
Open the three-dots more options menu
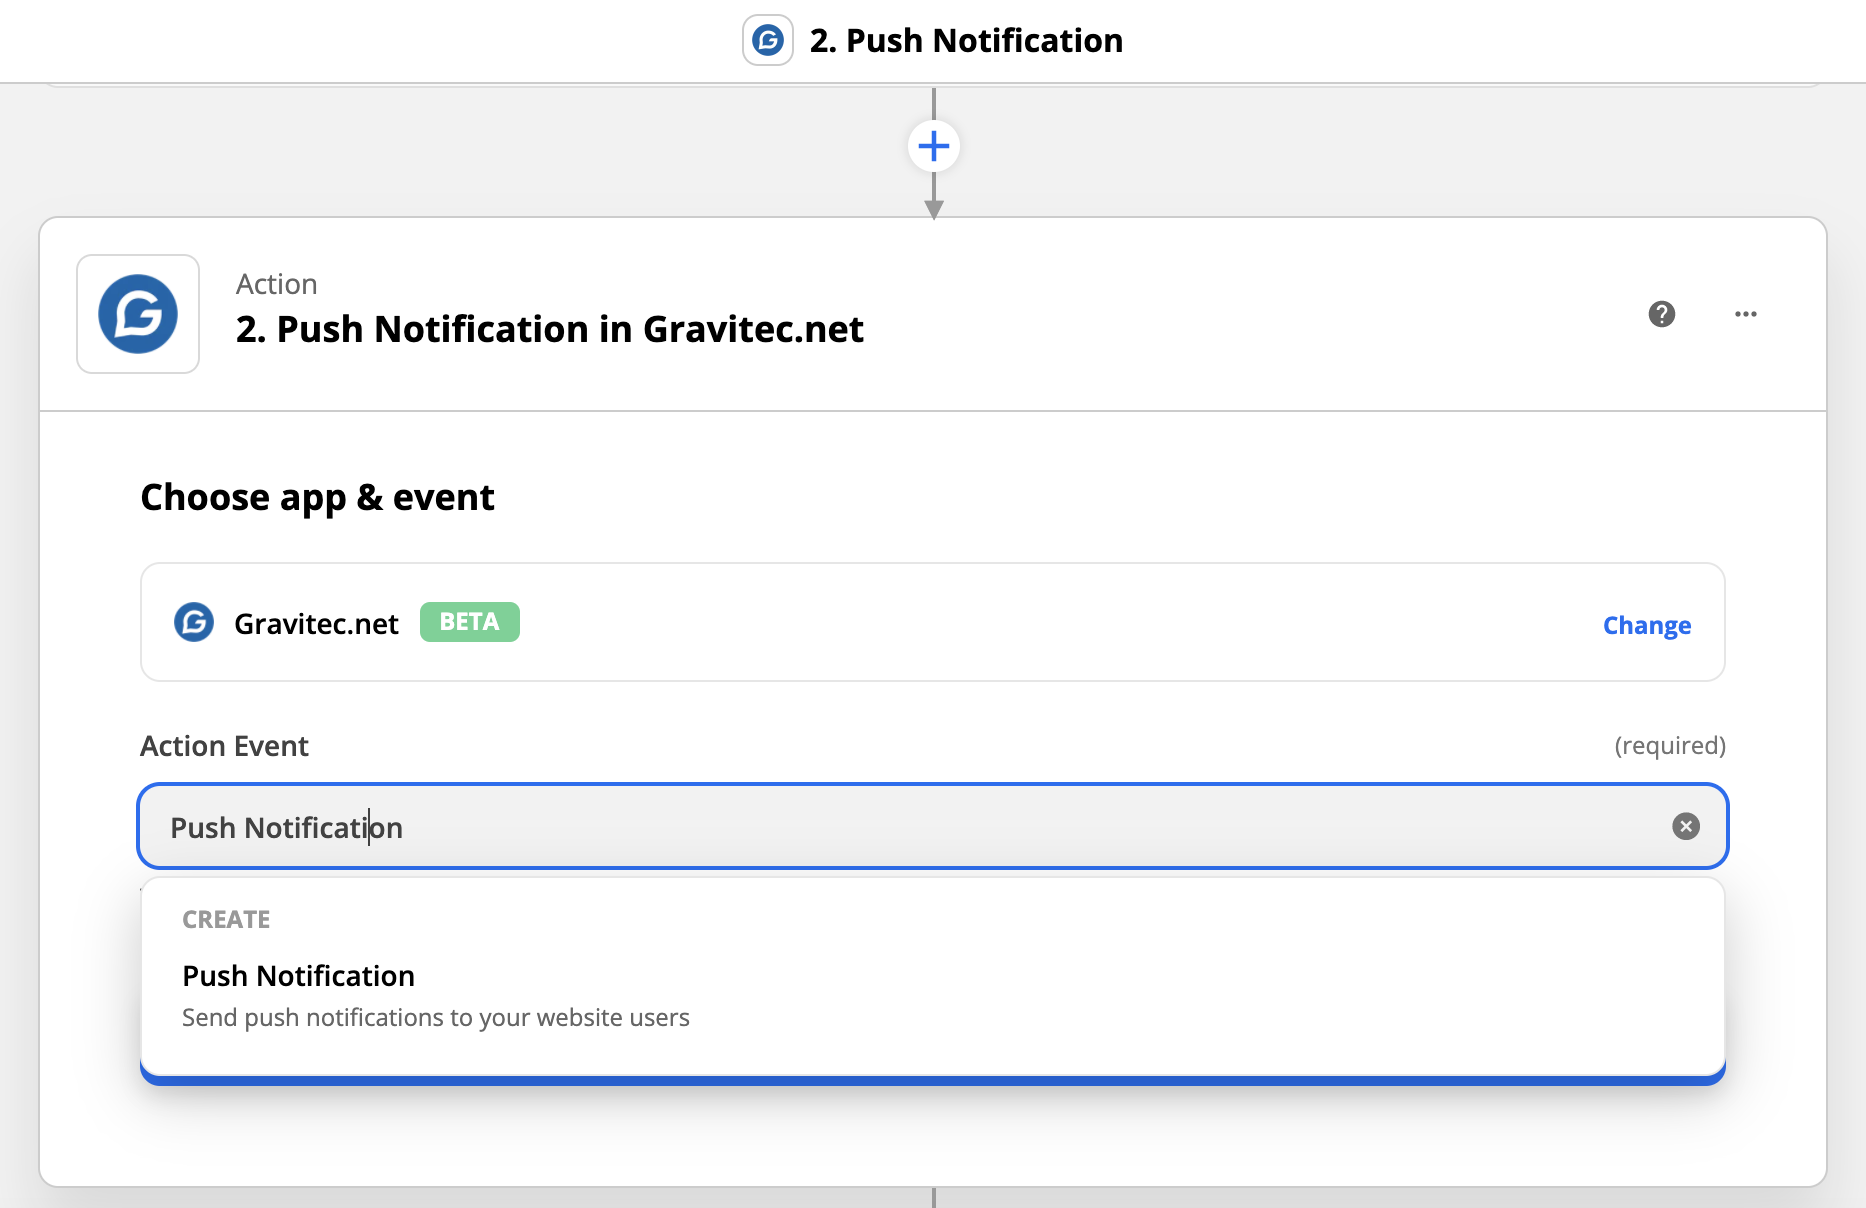point(1746,314)
